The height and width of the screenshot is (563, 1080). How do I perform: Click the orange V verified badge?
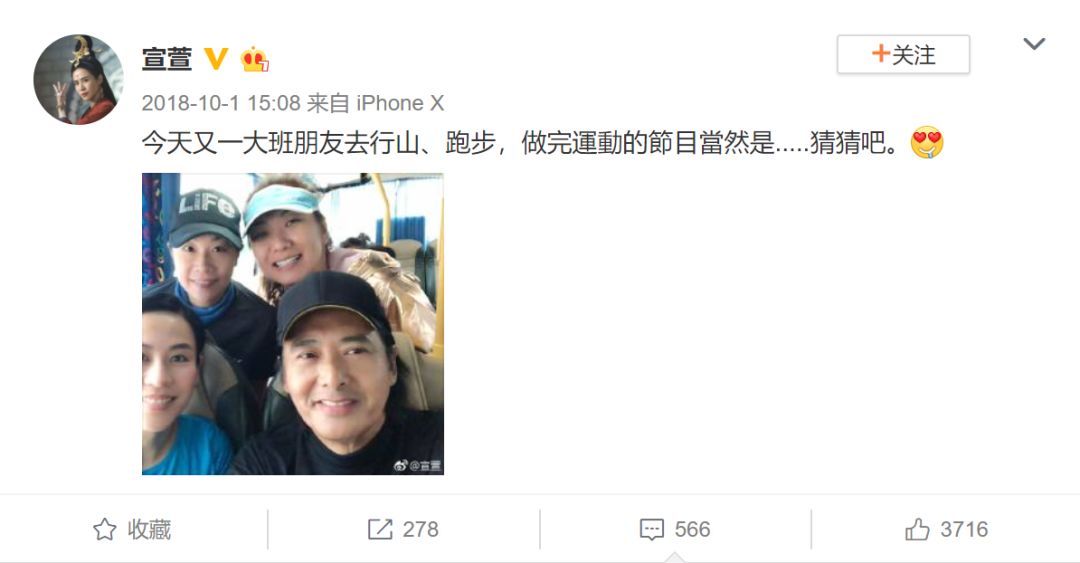pyautogui.click(x=216, y=59)
